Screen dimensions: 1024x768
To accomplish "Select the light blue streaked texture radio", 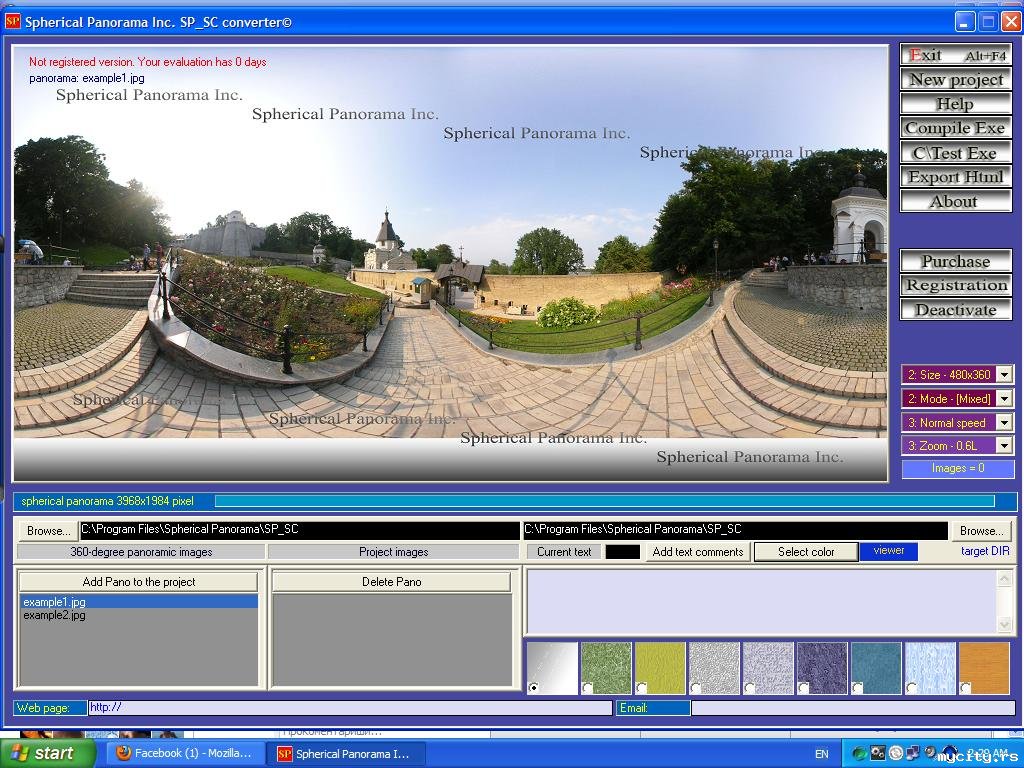I will (912, 687).
